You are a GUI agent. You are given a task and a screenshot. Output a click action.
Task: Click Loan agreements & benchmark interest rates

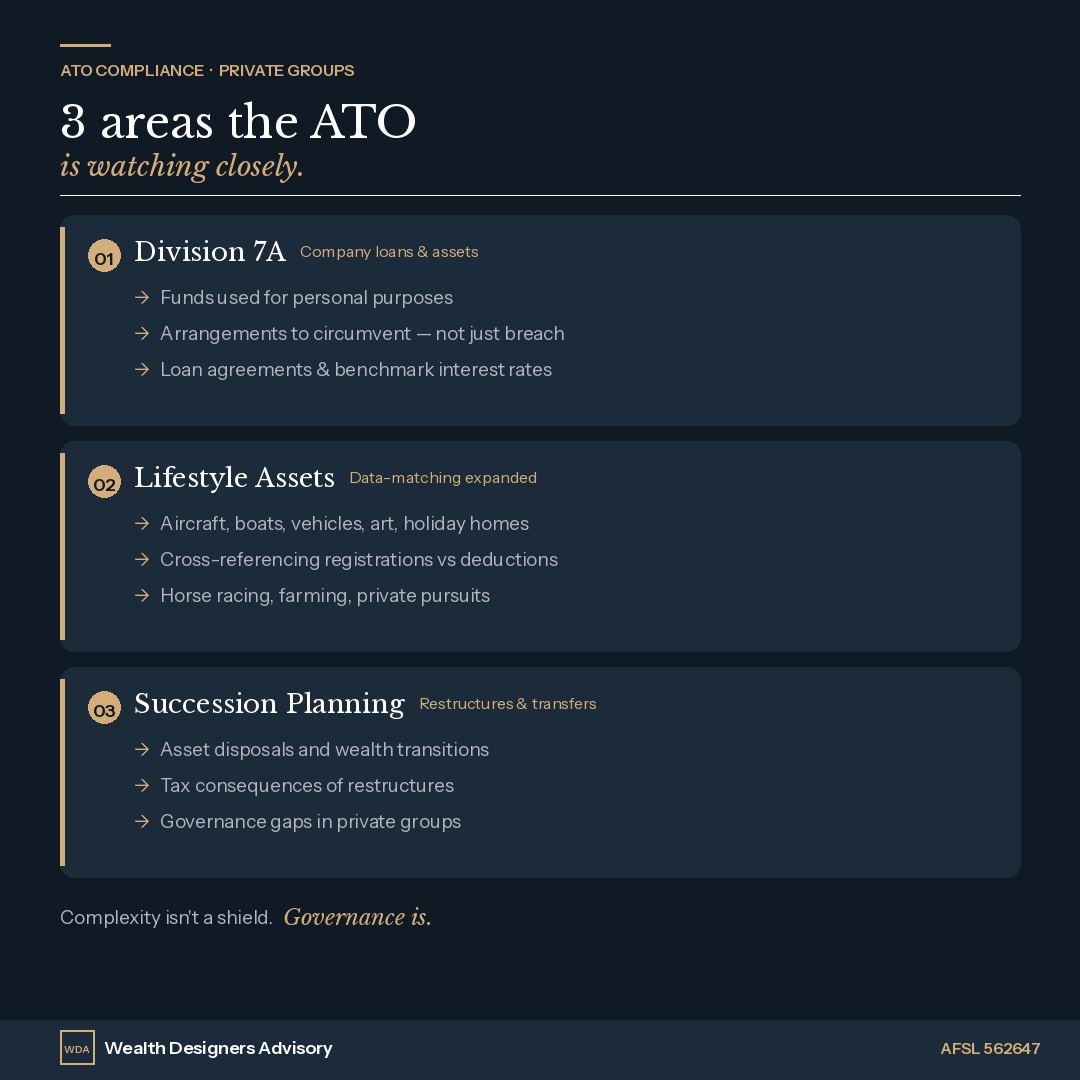coord(356,370)
